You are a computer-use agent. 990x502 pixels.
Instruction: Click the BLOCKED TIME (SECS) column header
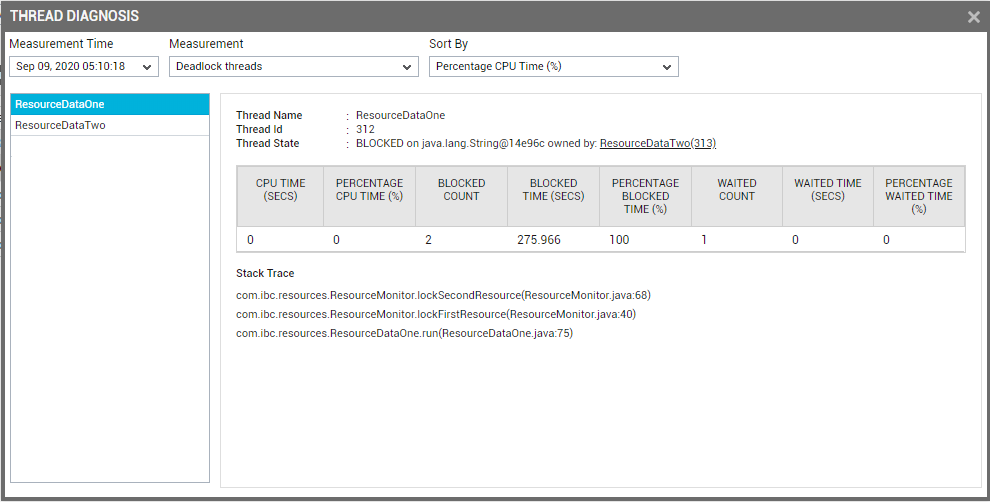pos(554,196)
